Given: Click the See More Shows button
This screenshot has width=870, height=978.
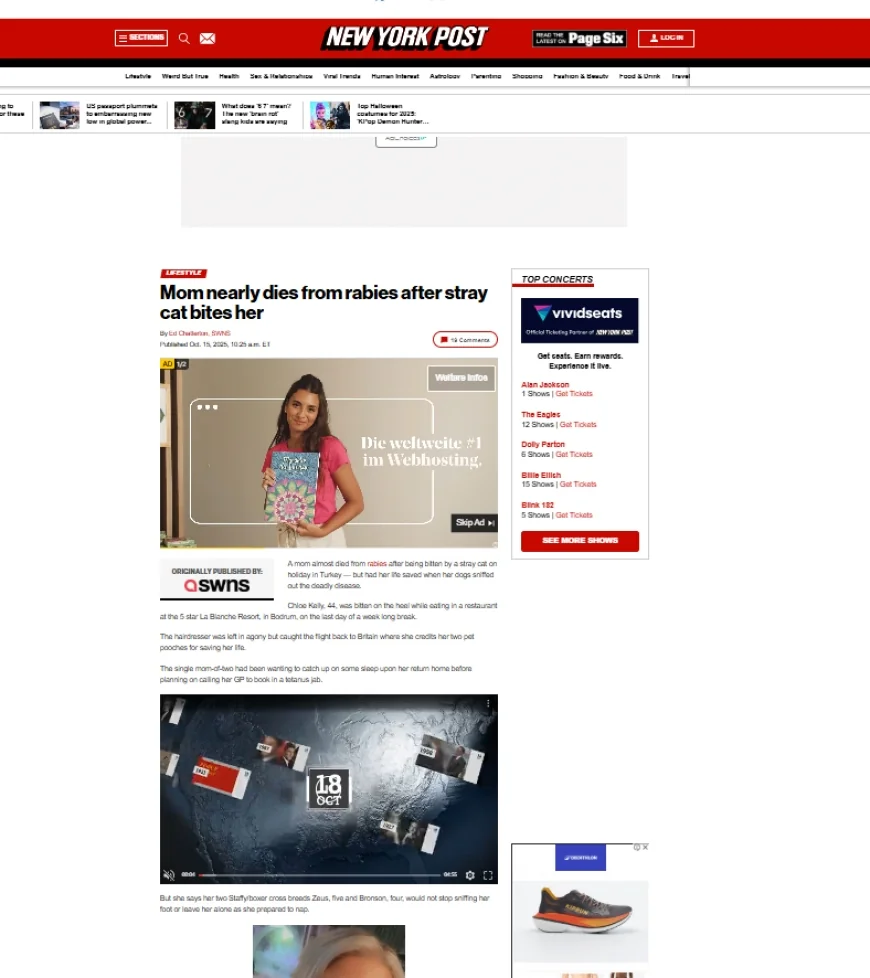Looking at the screenshot, I should [x=580, y=541].
